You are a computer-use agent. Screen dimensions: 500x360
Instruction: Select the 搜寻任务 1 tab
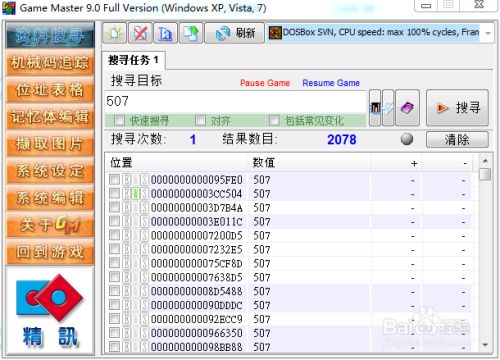pyautogui.click(x=133, y=60)
